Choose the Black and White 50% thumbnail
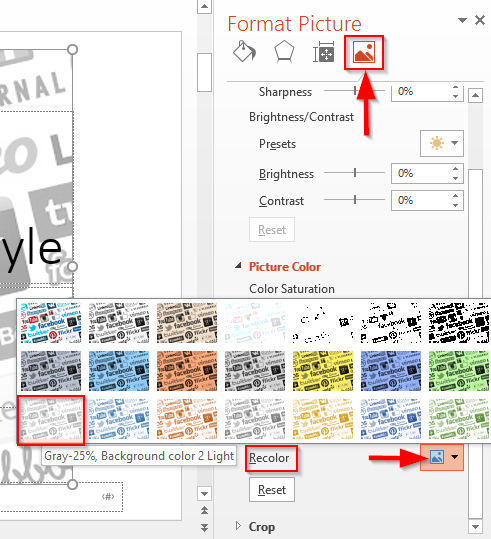The width and height of the screenshot is (491, 539). click(391, 323)
